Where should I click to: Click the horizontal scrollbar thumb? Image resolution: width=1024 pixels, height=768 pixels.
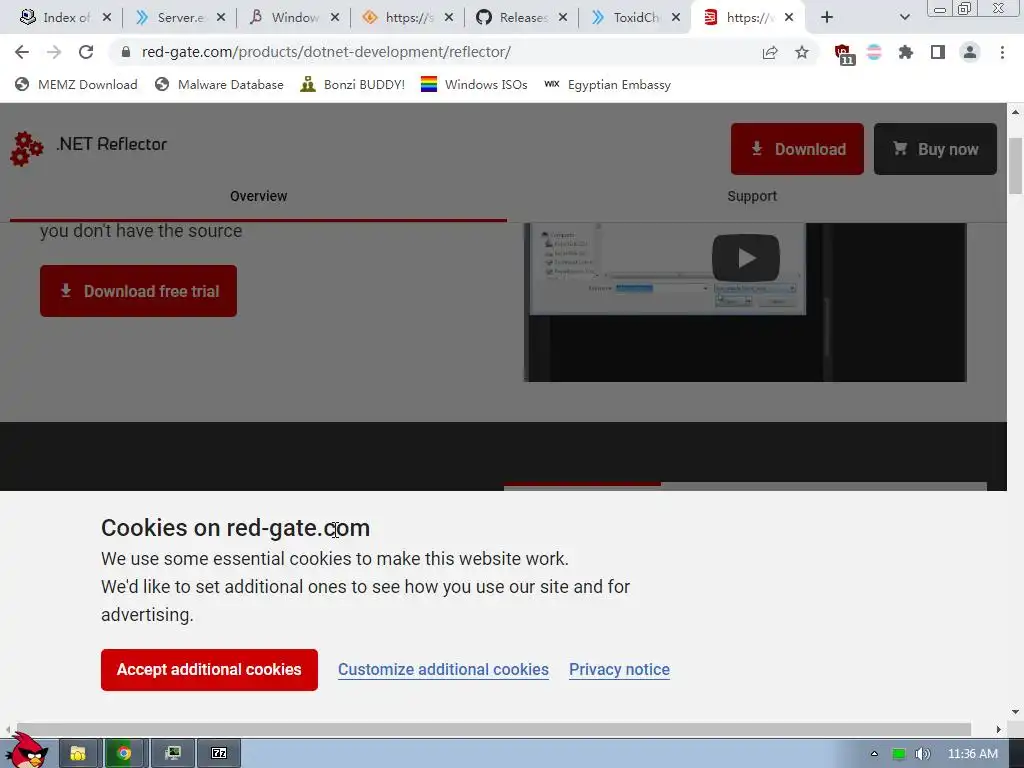[x=494, y=729]
